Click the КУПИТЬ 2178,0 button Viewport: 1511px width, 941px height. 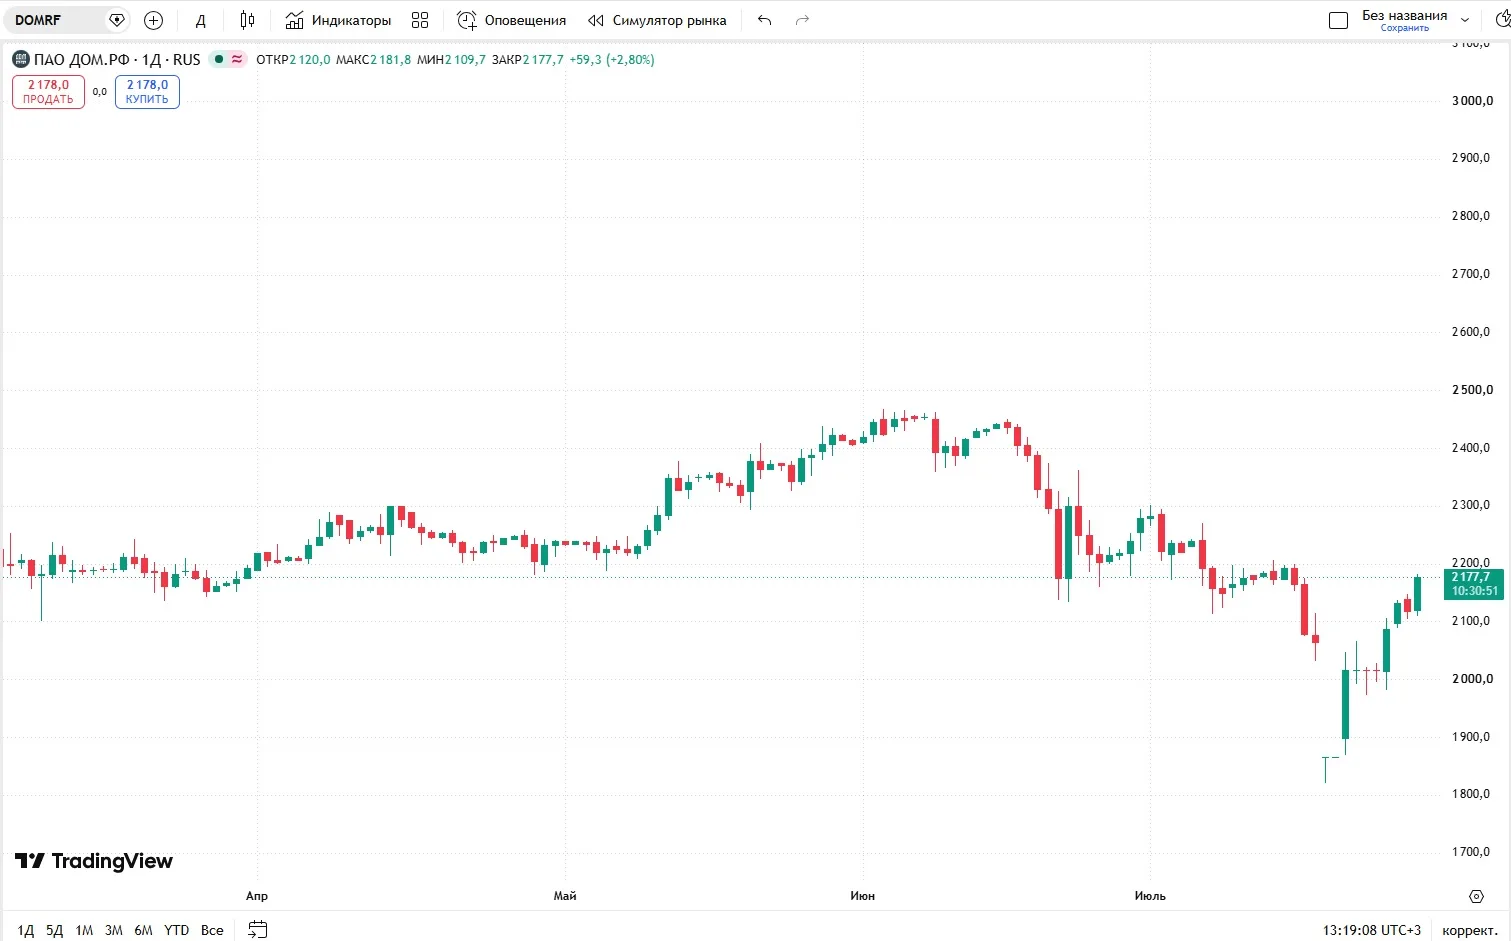click(147, 92)
